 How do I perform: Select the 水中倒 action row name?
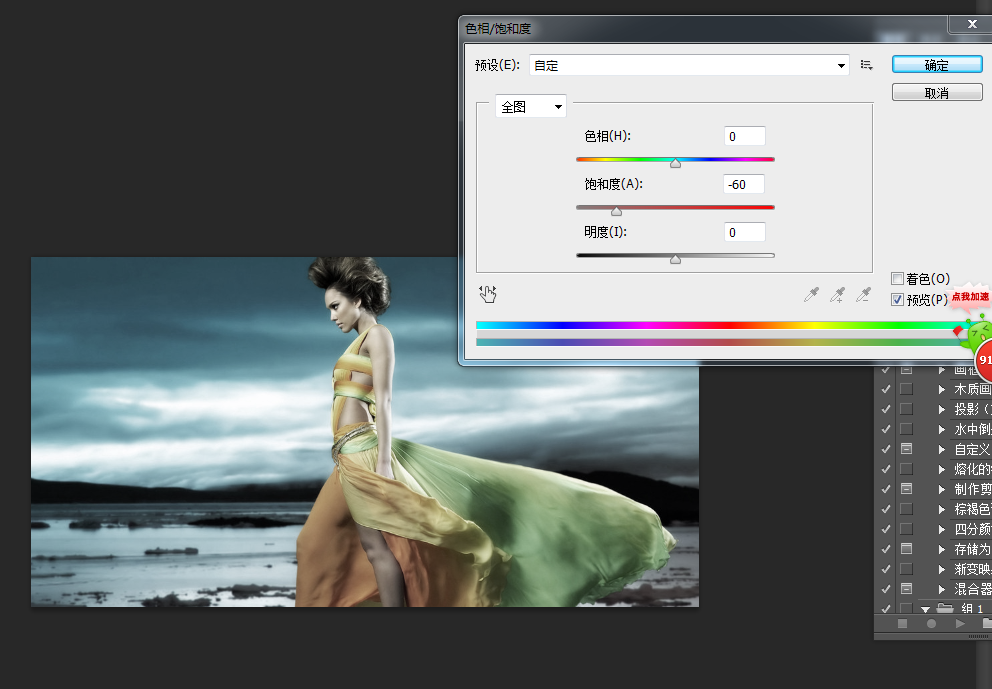pyautogui.click(x=972, y=429)
